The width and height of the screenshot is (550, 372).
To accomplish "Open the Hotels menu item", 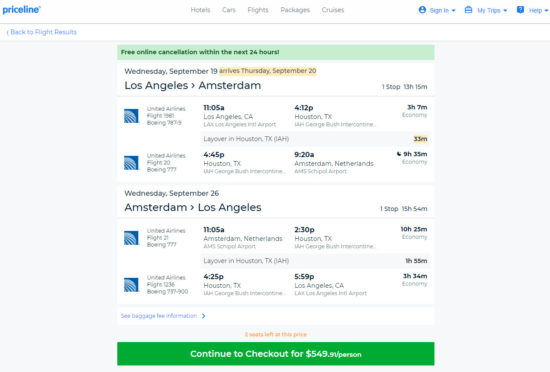I will 200,10.
